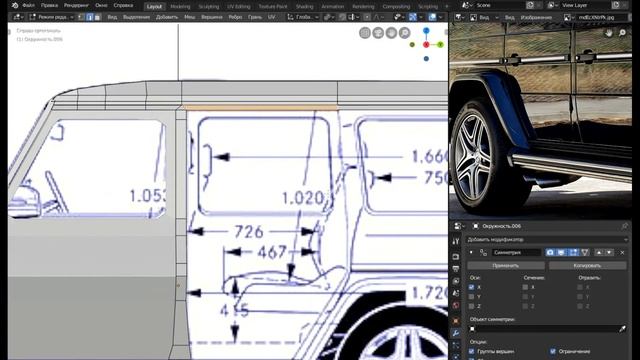This screenshot has height=360, width=640.
Task: Switch to the Texture Paint workspace tab
Action: click(x=273, y=7)
